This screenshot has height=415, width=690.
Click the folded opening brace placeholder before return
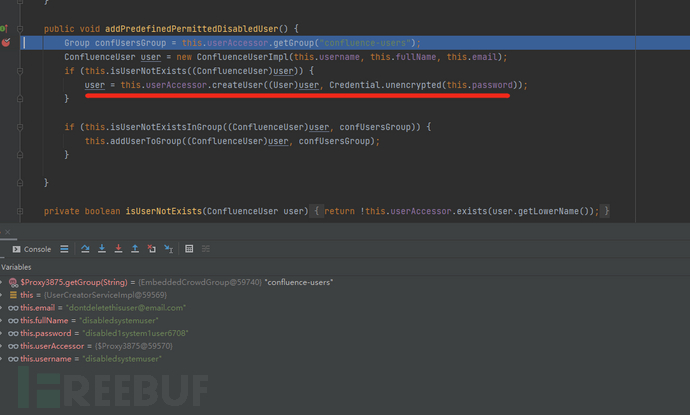point(316,211)
